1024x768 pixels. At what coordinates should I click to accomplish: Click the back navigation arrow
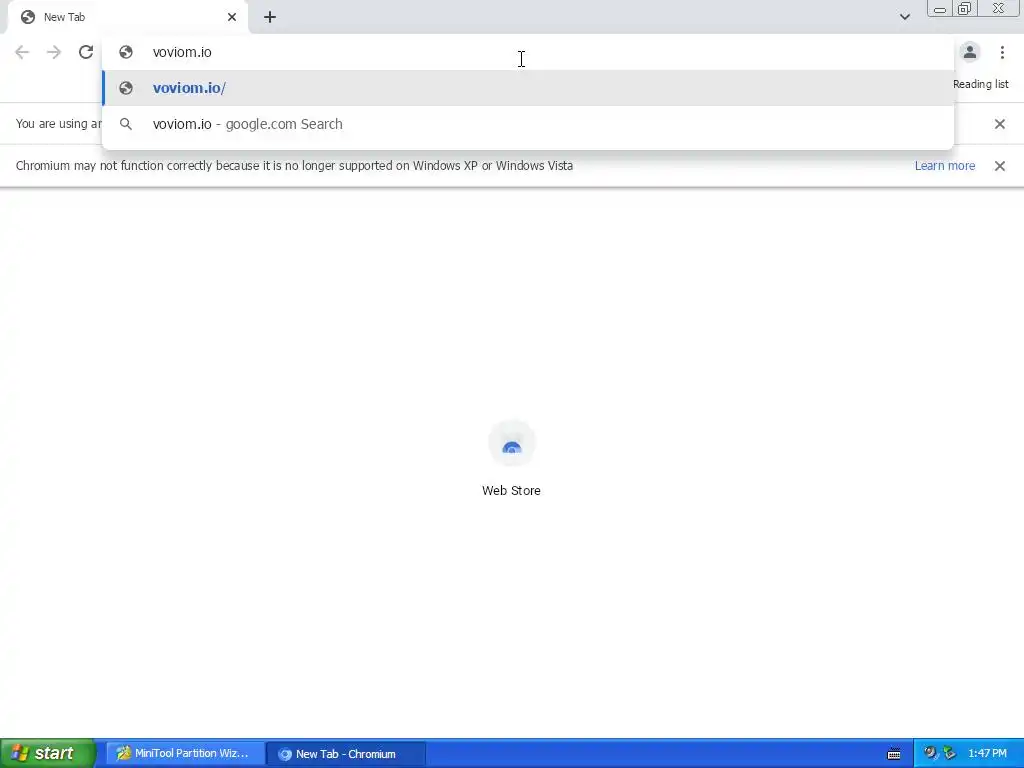(22, 52)
